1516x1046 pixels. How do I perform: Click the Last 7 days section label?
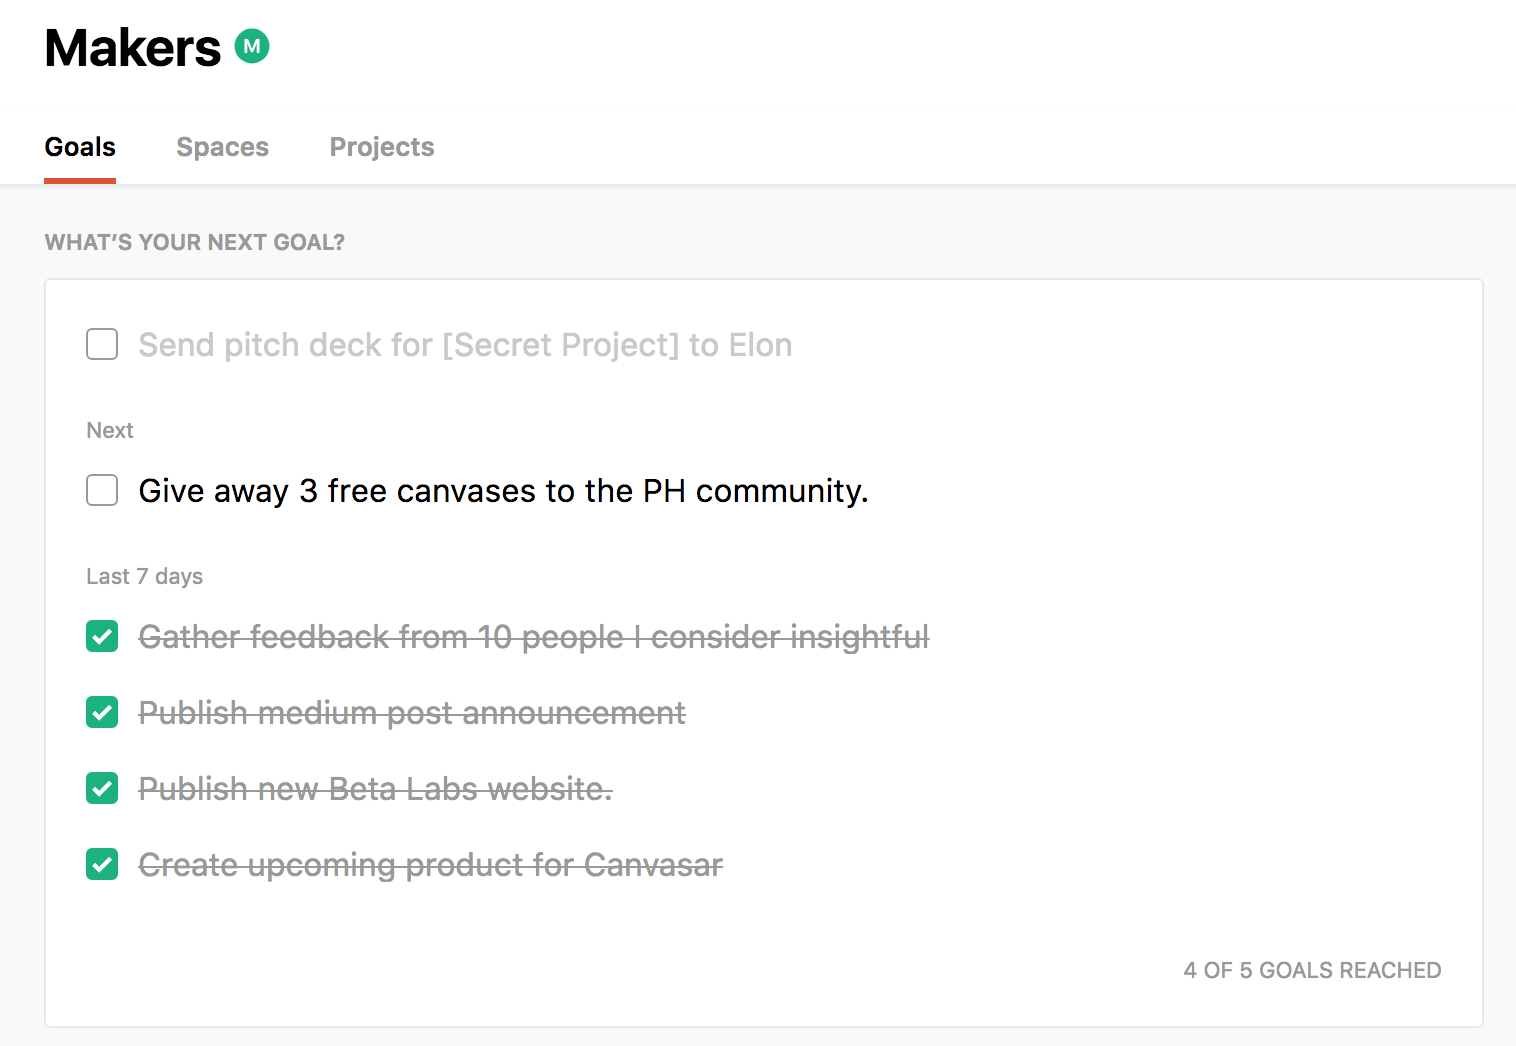pos(144,576)
